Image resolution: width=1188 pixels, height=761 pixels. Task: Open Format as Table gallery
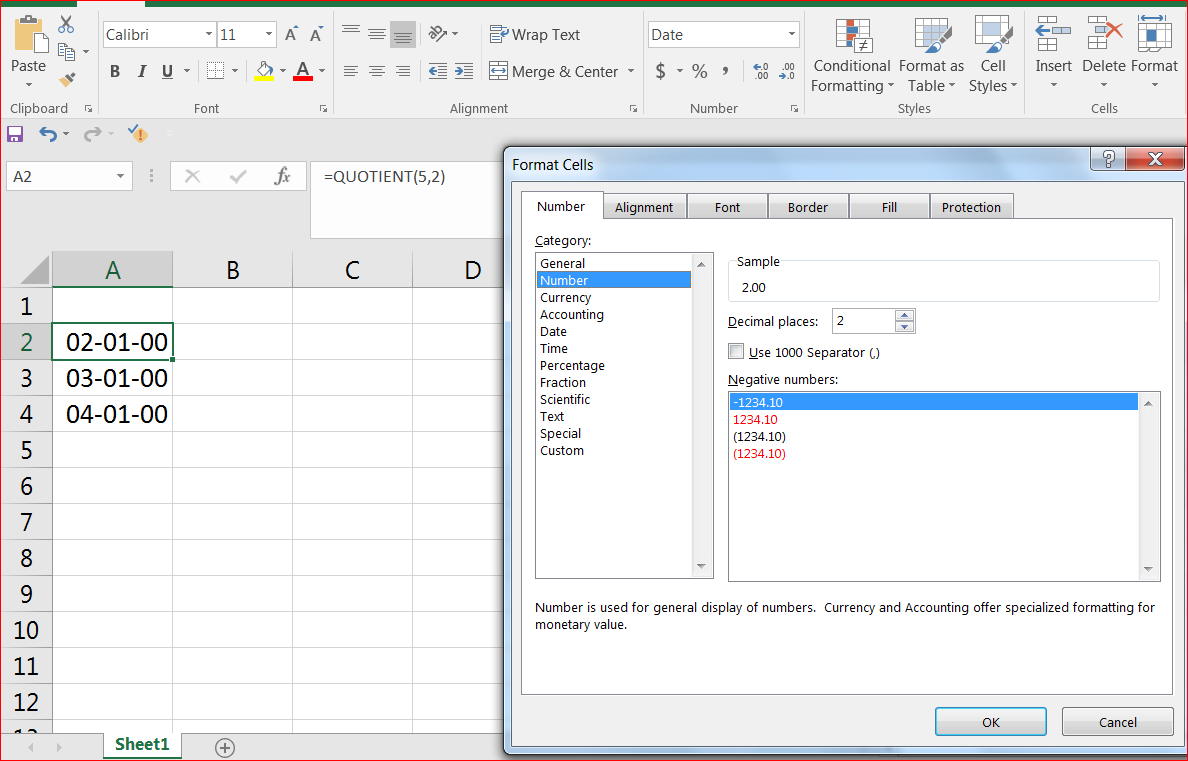(931, 56)
